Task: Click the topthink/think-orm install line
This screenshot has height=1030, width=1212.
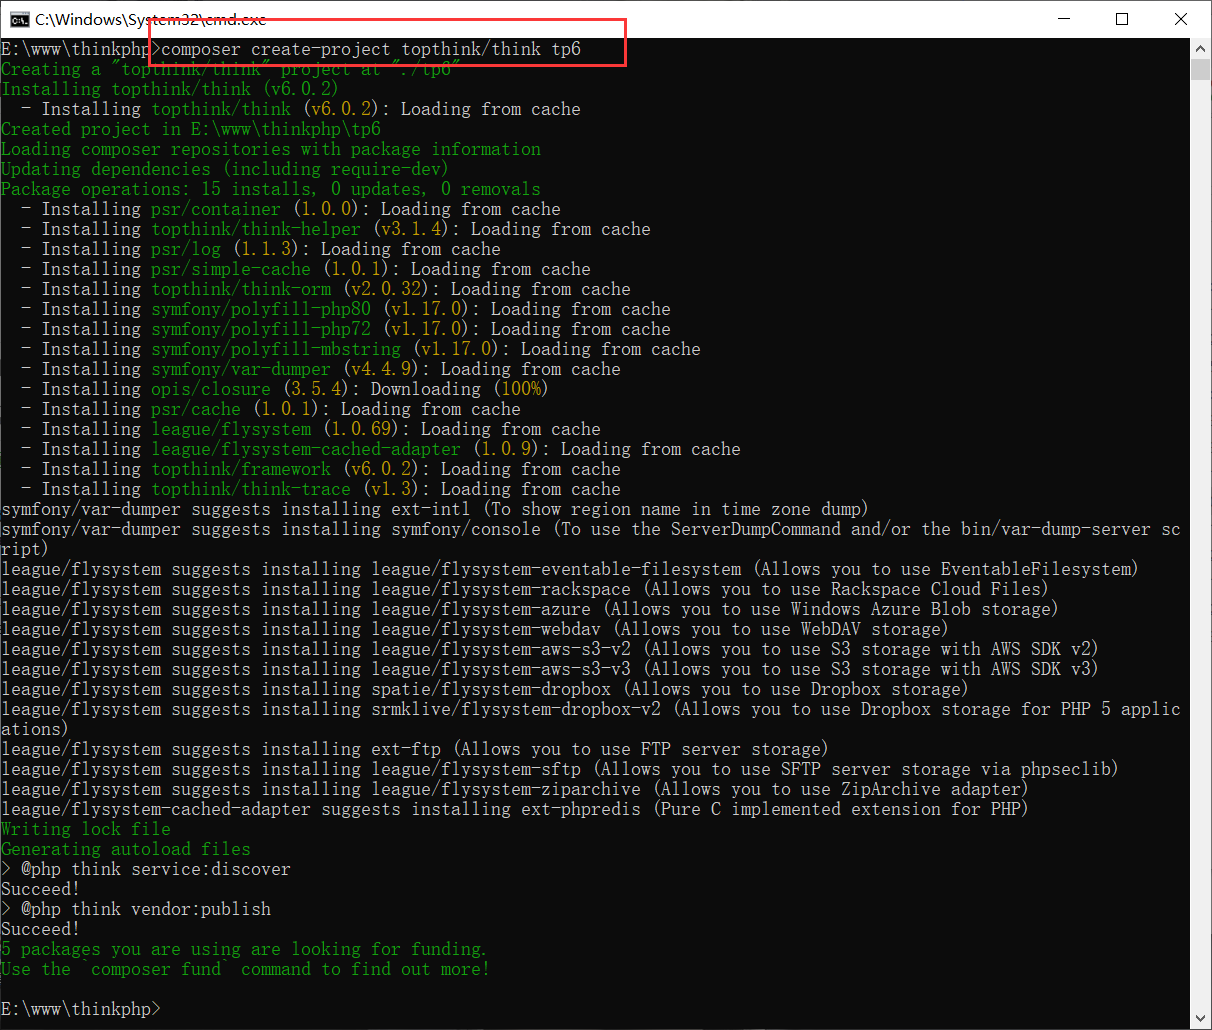Action: [326, 289]
